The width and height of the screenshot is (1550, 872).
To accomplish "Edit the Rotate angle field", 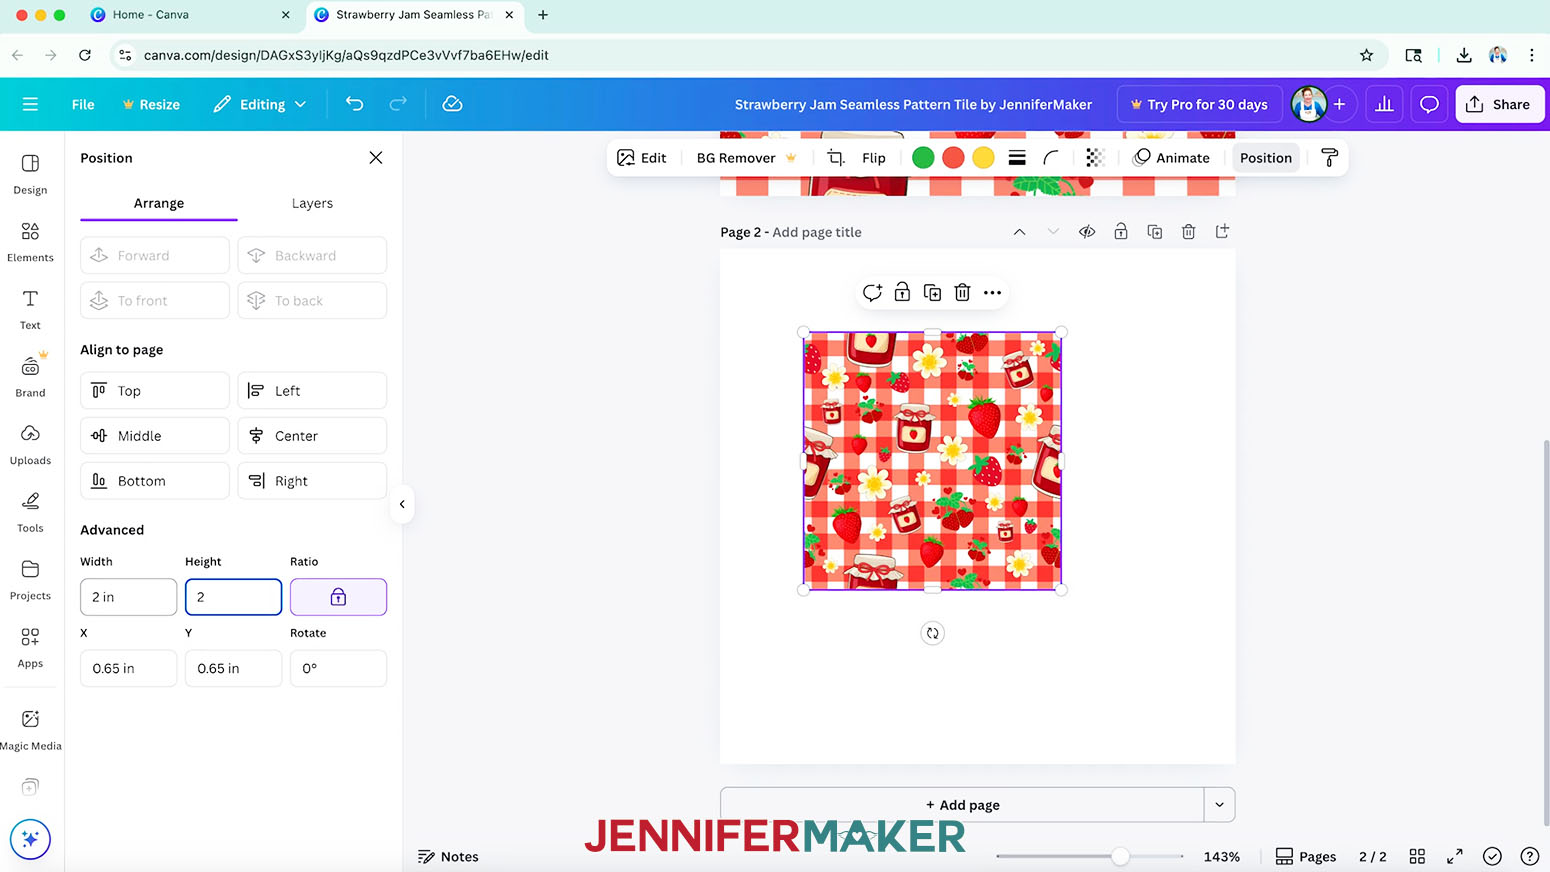I will (x=338, y=668).
